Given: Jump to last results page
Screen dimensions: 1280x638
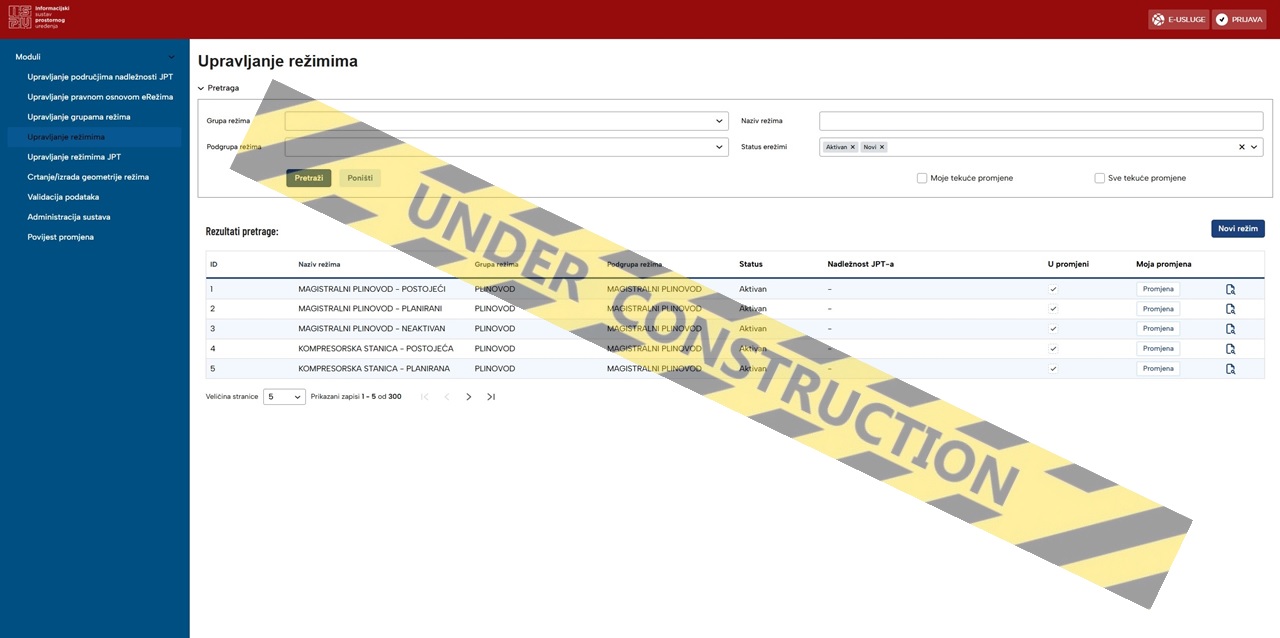Looking at the screenshot, I should pos(491,397).
